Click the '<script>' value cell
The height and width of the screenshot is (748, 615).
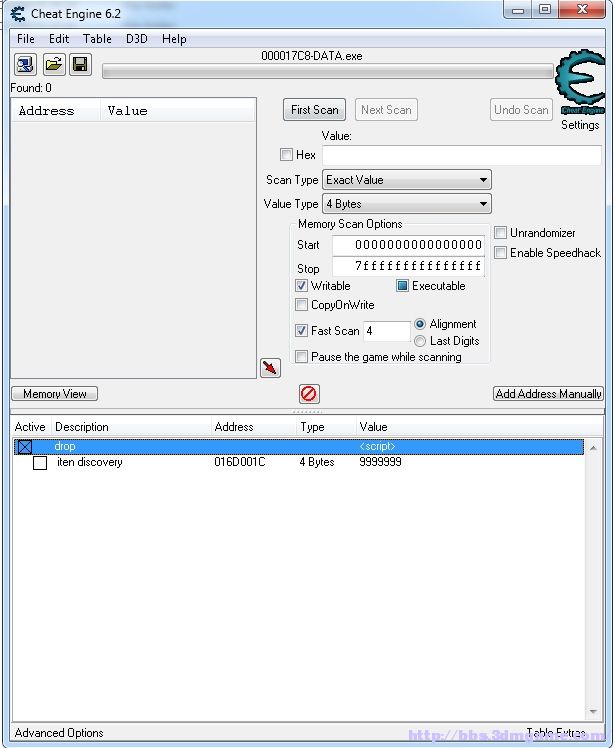point(377,447)
